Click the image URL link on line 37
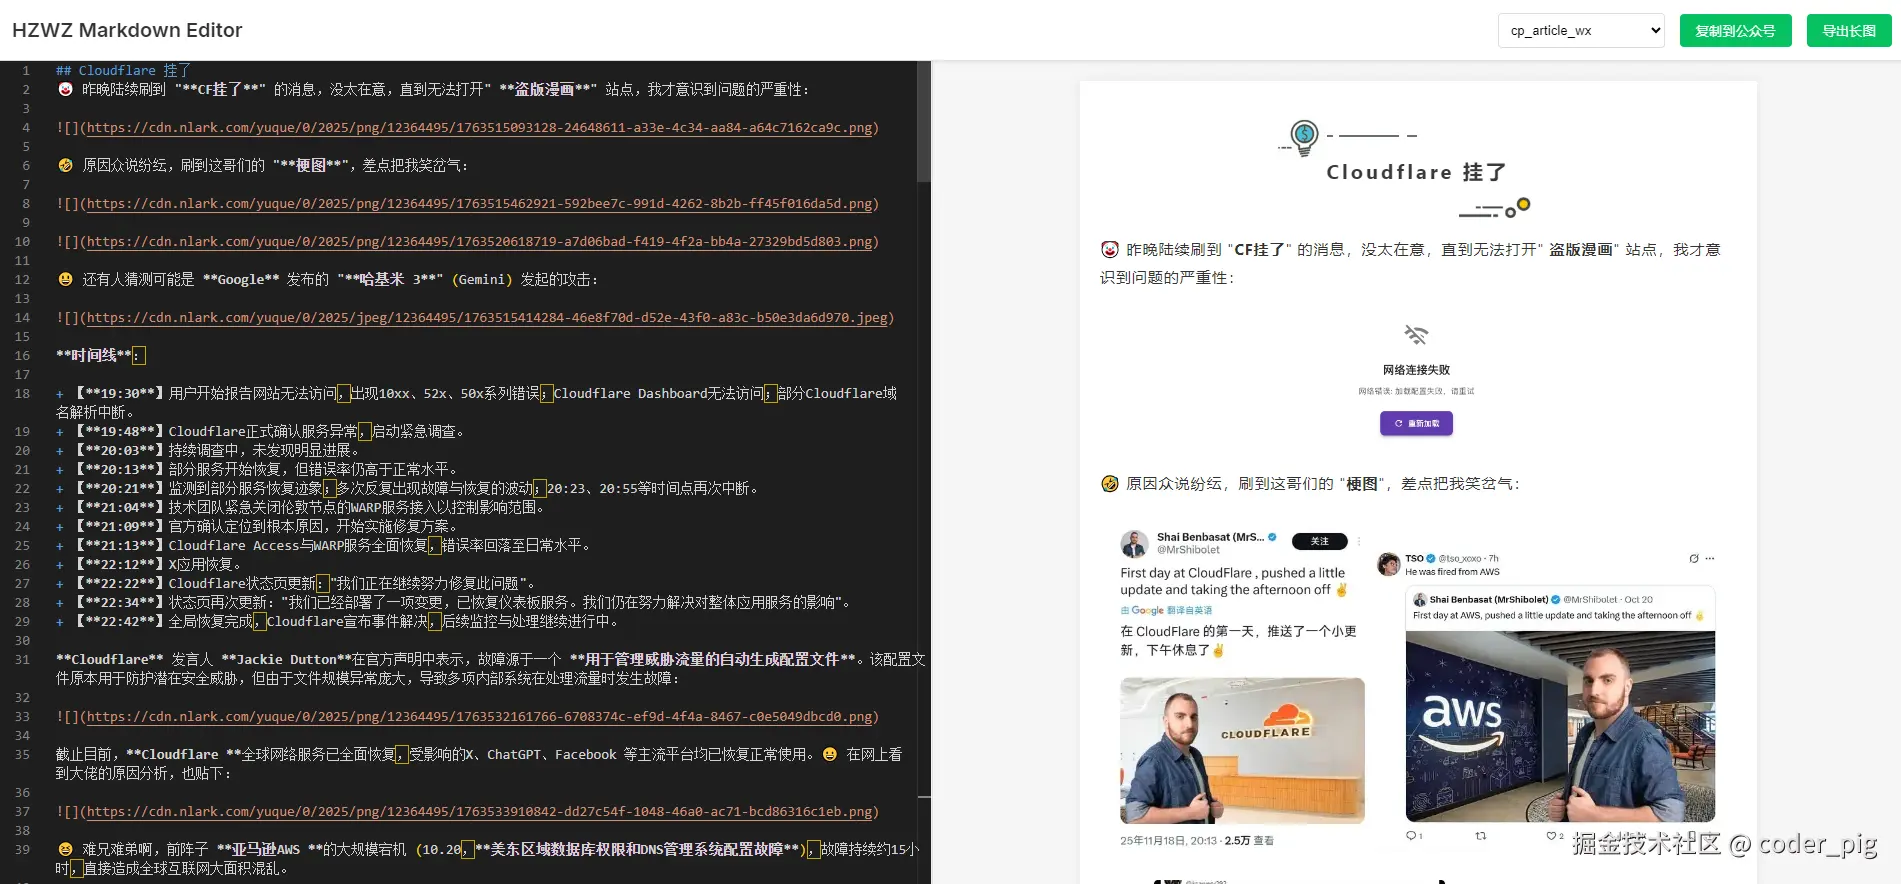The height and width of the screenshot is (884, 1901). (x=479, y=812)
